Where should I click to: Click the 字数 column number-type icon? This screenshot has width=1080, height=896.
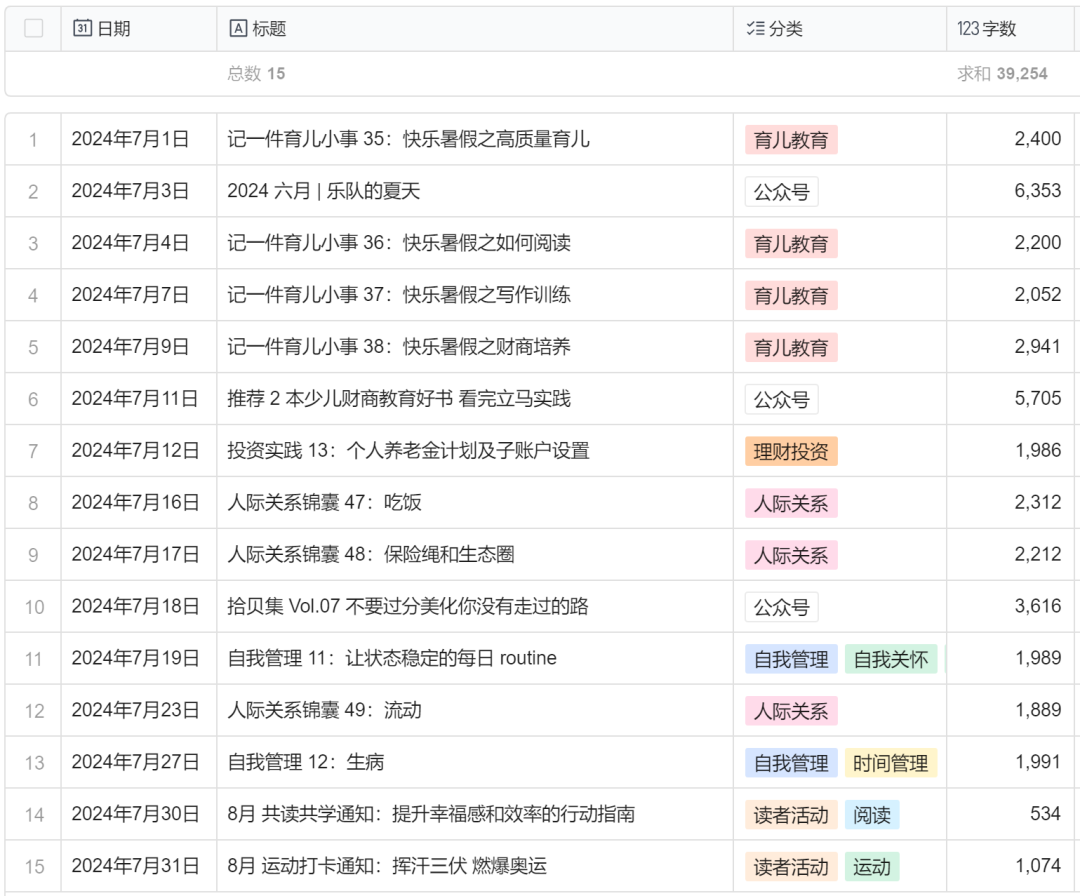coord(968,28)
